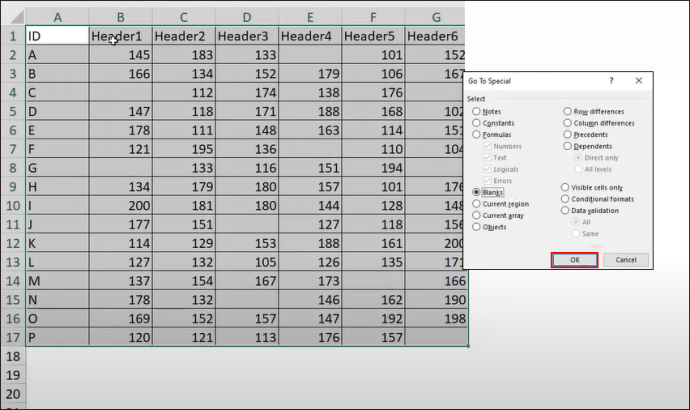Select column G header
This screenshot has height=410, width=690.
pyautogui.click(x=436, y=17)
